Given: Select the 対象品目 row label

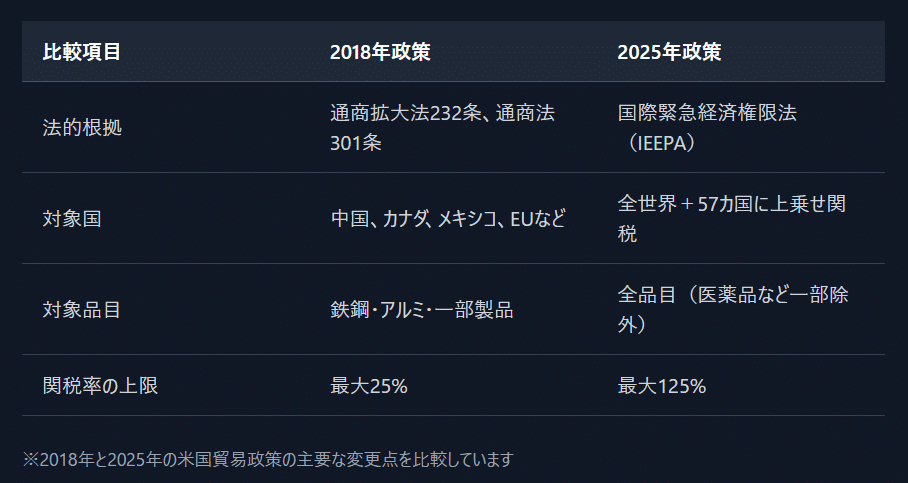Looking at the screenshot, I should [x=82, y=309].
